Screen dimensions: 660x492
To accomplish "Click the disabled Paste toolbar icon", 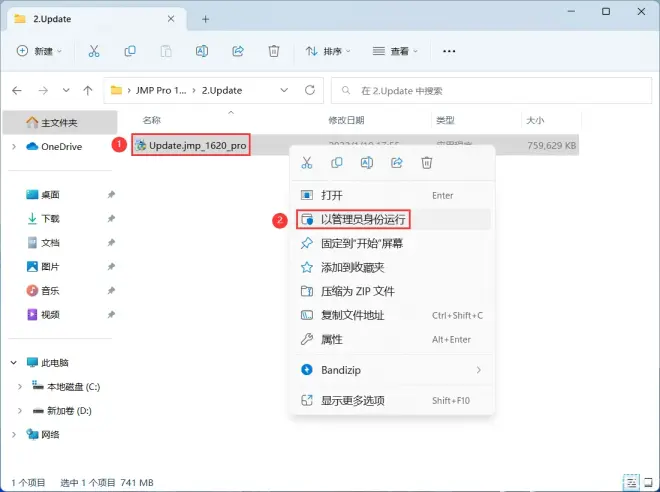I will (166, 51).
